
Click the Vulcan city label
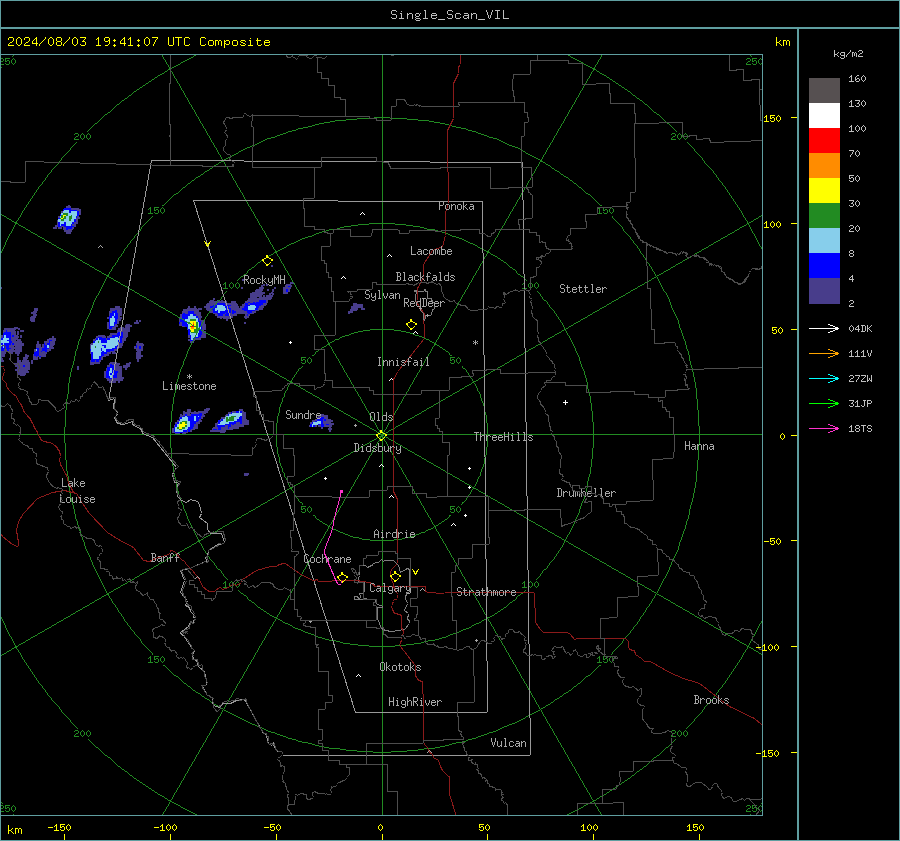click(509, 743)
